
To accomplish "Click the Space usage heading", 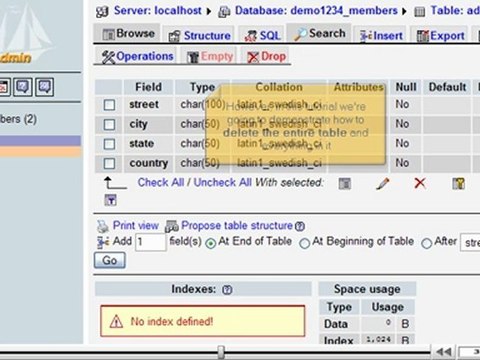I will (367, 289).
